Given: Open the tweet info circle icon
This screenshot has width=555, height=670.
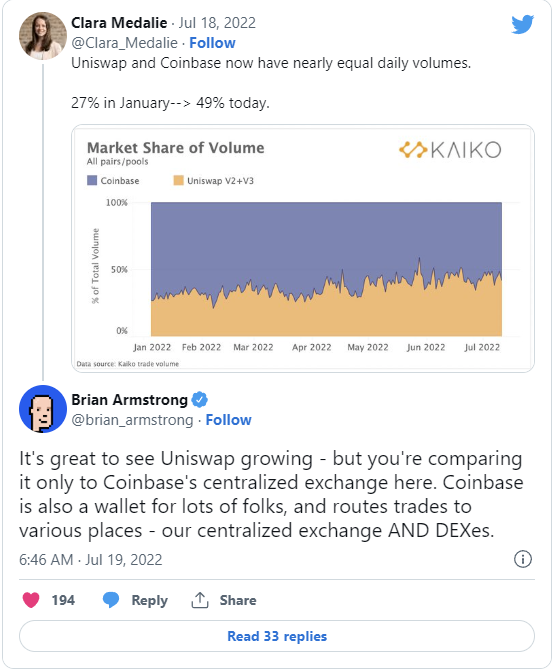Looking at the screenshot, I should click(x=523, y=559).
